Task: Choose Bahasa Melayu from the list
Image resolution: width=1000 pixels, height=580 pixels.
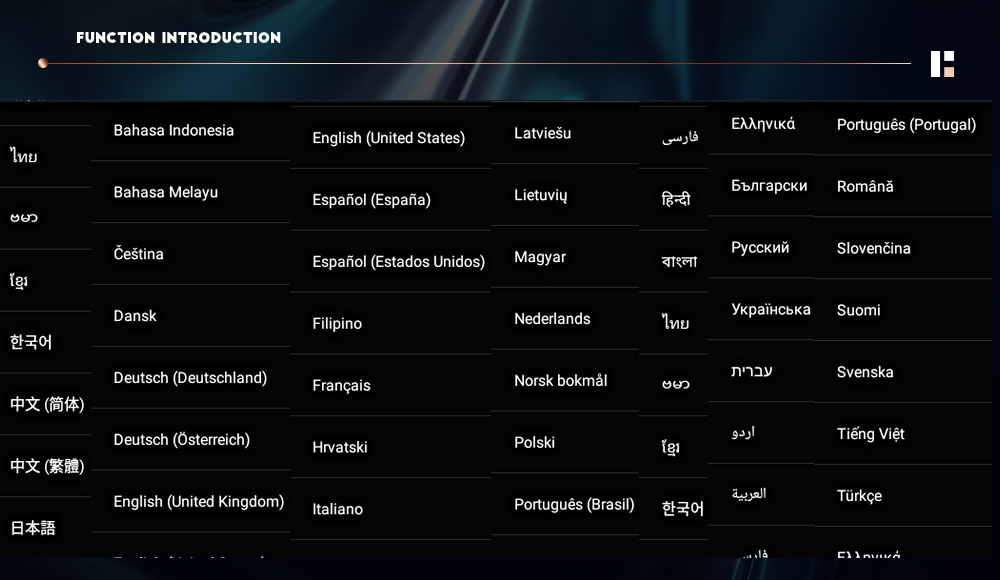Action: coord(166,193)
